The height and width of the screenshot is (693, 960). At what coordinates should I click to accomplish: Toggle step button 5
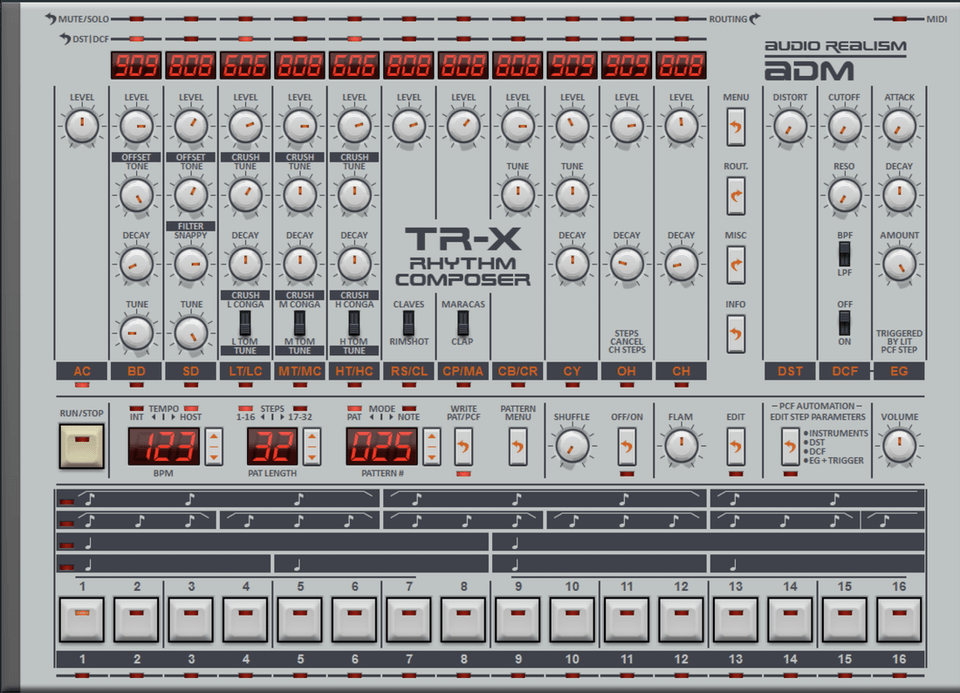click(300, 620)
